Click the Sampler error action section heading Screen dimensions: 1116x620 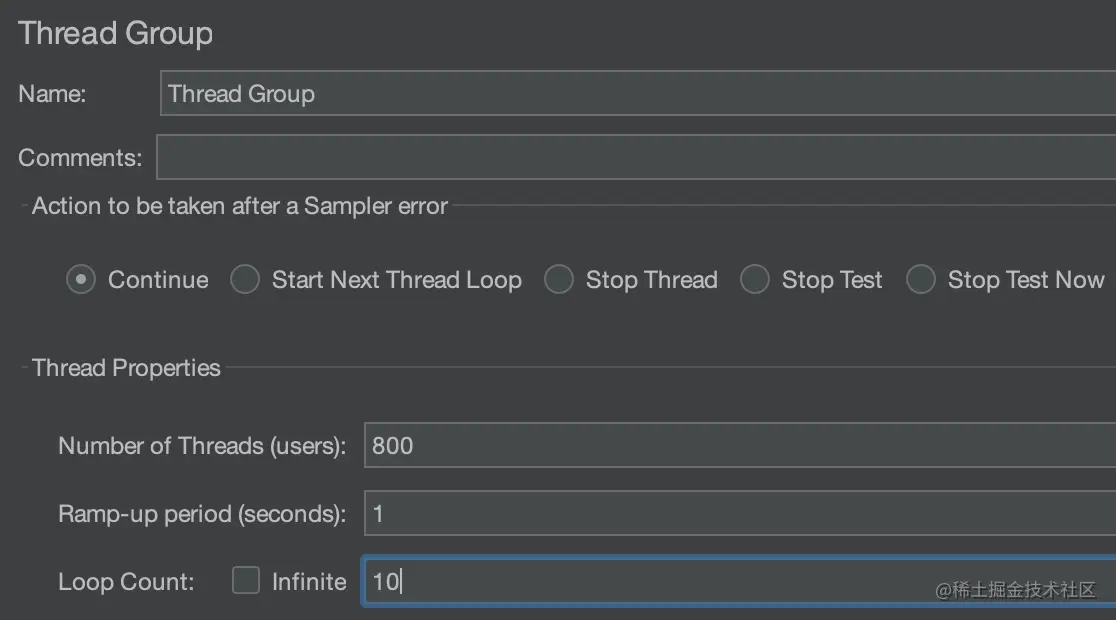(240, 206)
